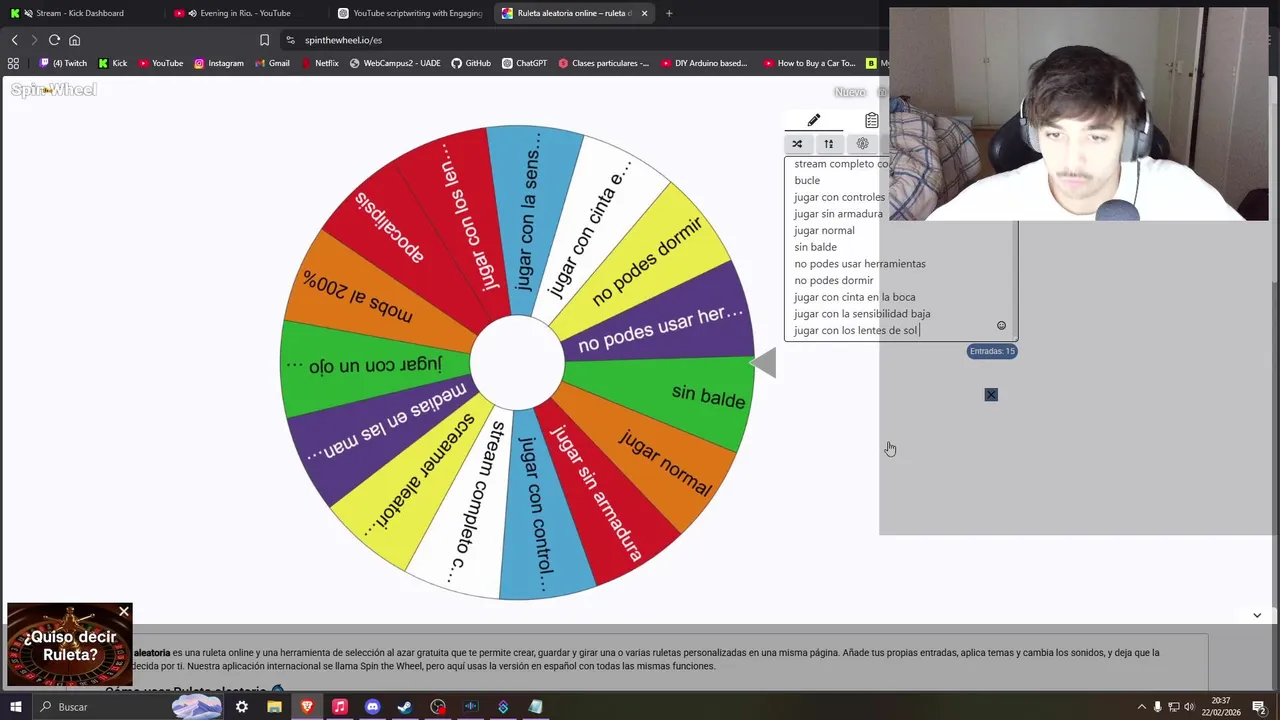Click the entry "jugar normal" in list
Image resolution: width=1280 pixels, height=720 pixels.
(824, 230)
